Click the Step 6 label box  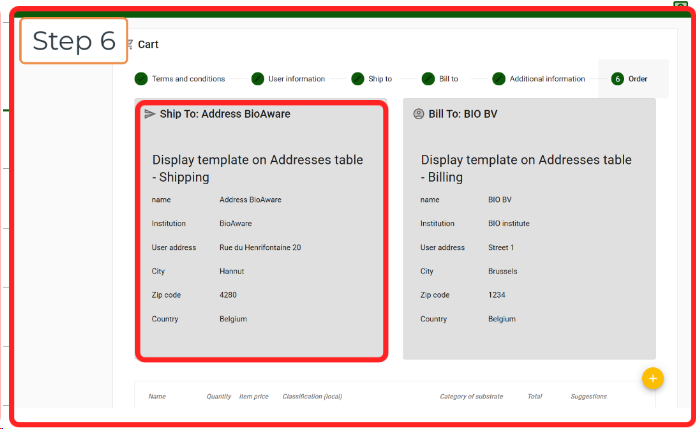click(x=74, y=41)
